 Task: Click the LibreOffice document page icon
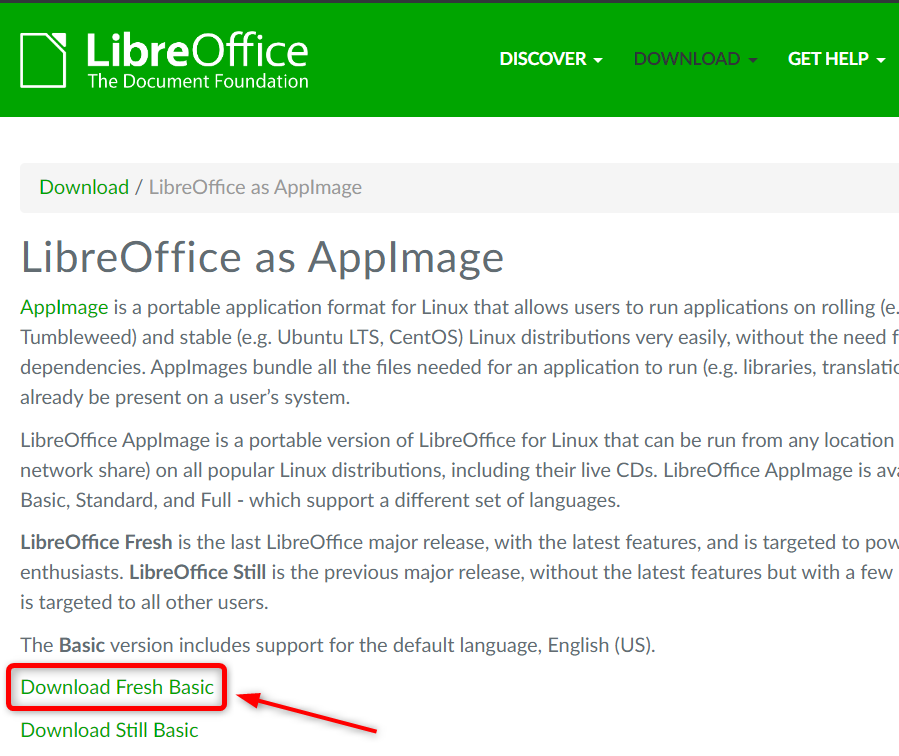click(42, 58)
